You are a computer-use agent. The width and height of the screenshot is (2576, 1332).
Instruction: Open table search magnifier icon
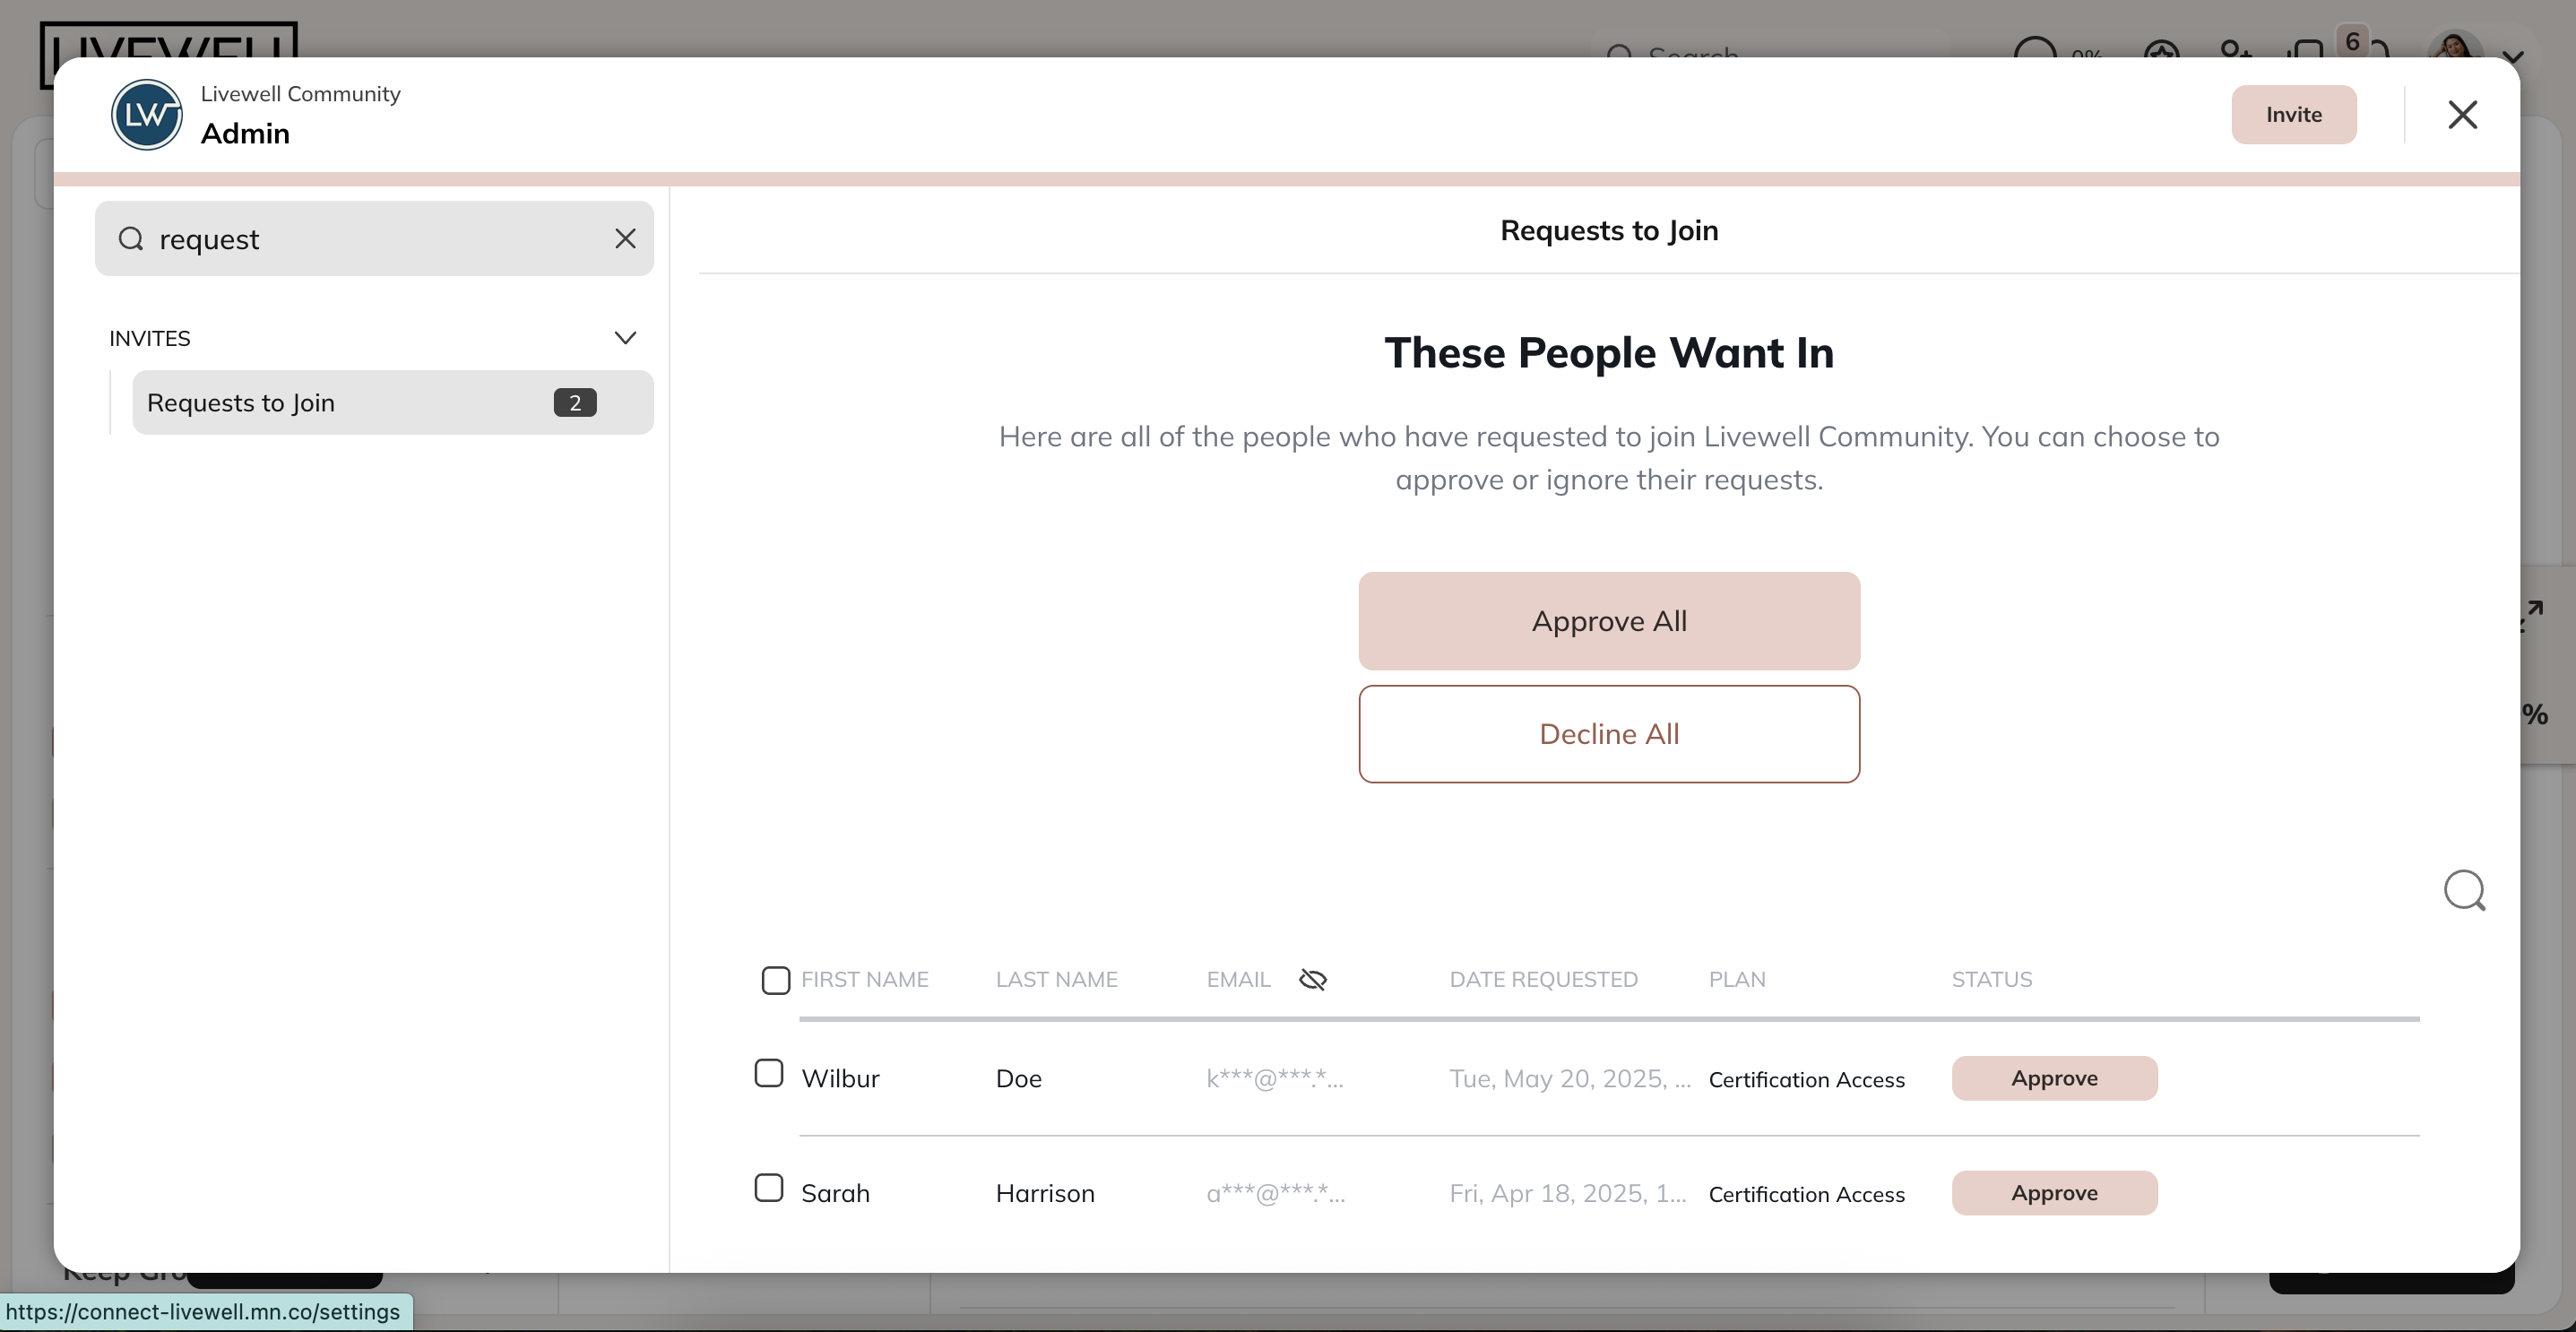pos(2464,890)
